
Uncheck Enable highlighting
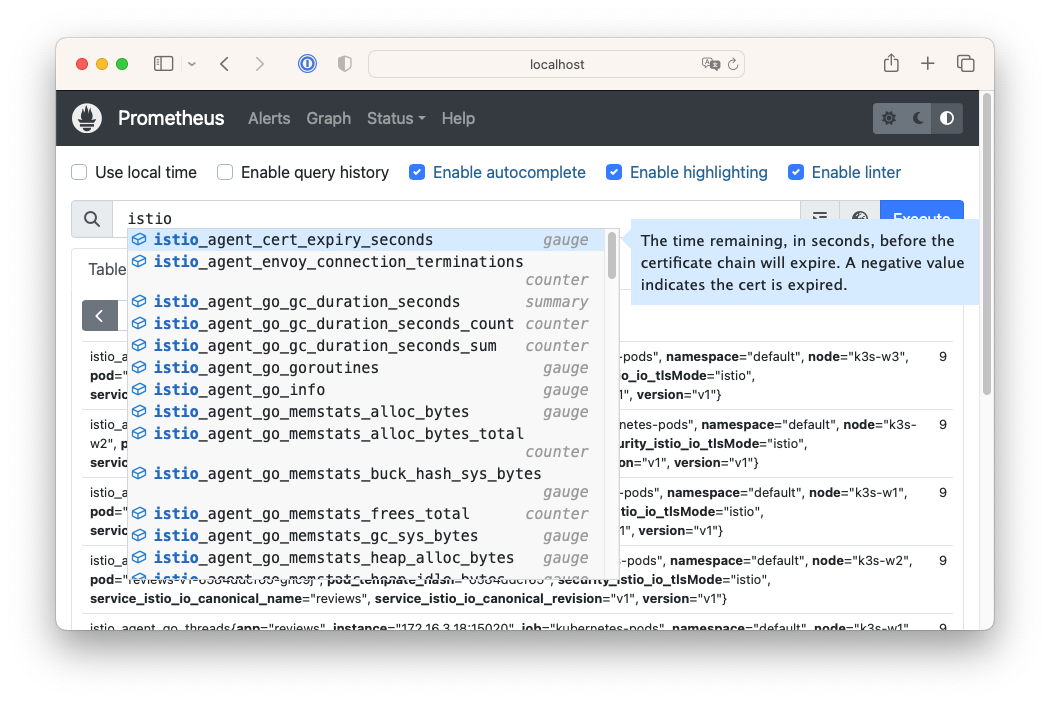pyautogui.click(x=613, y=172)
